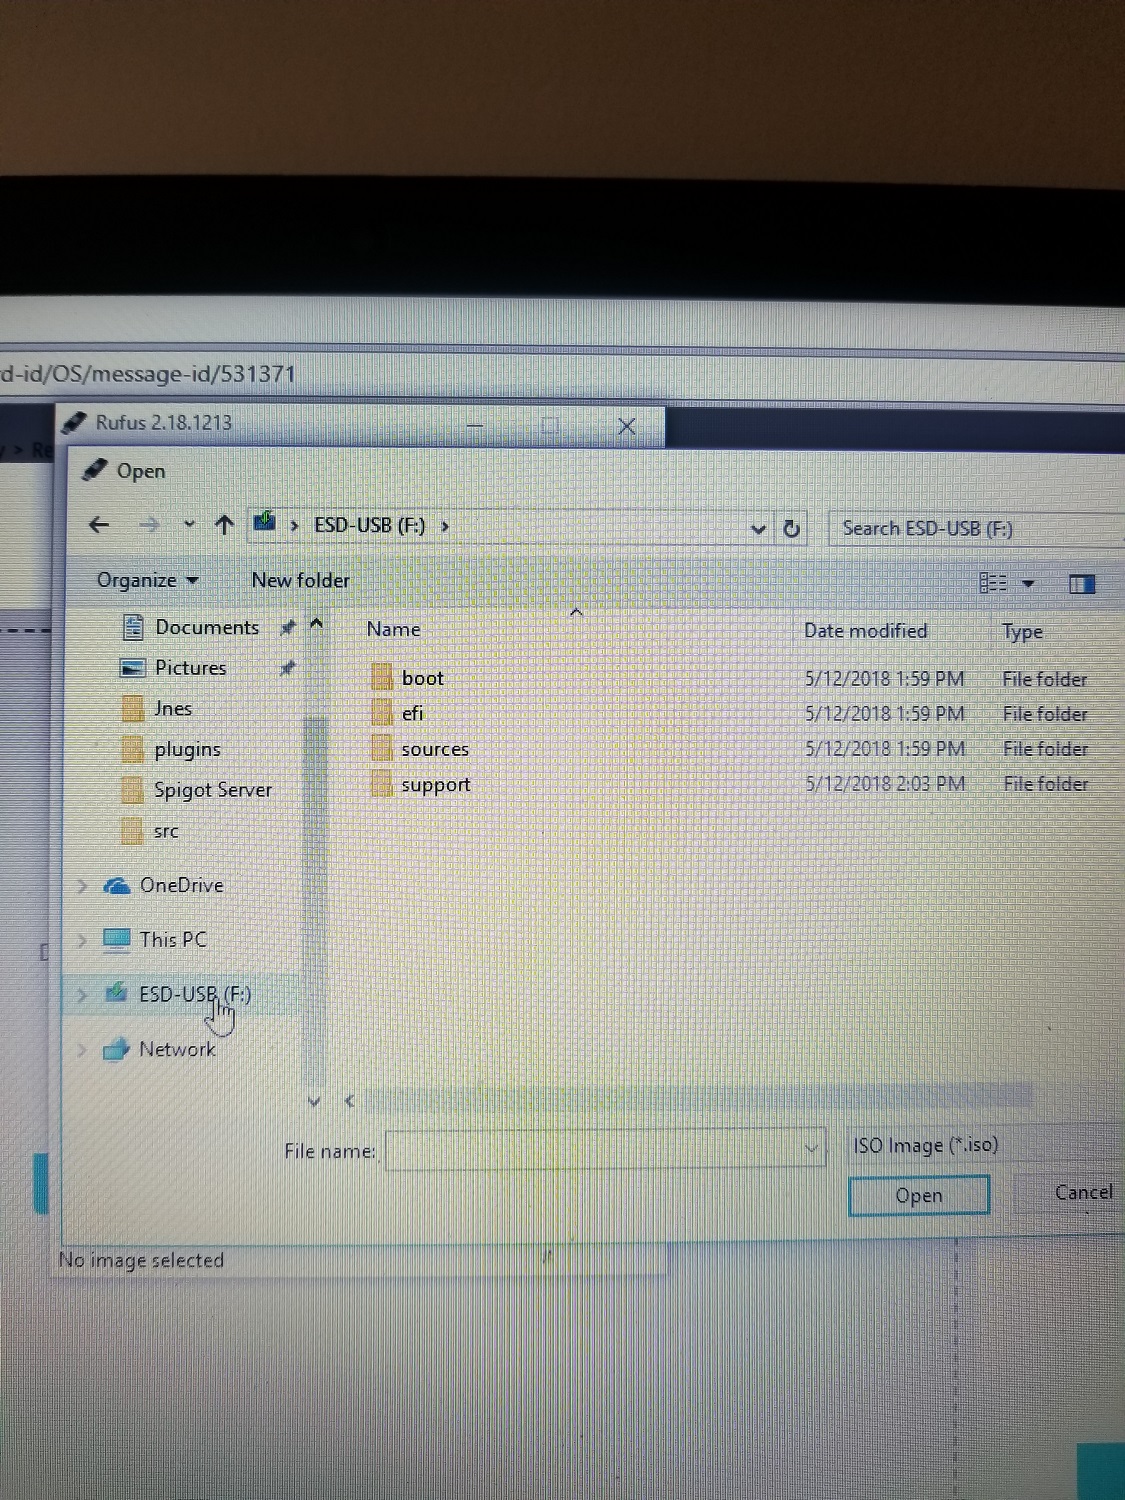The width and height of the screenshot is (1125, 1500).
Task: Open the boot folder
Action: click(421, 678)
